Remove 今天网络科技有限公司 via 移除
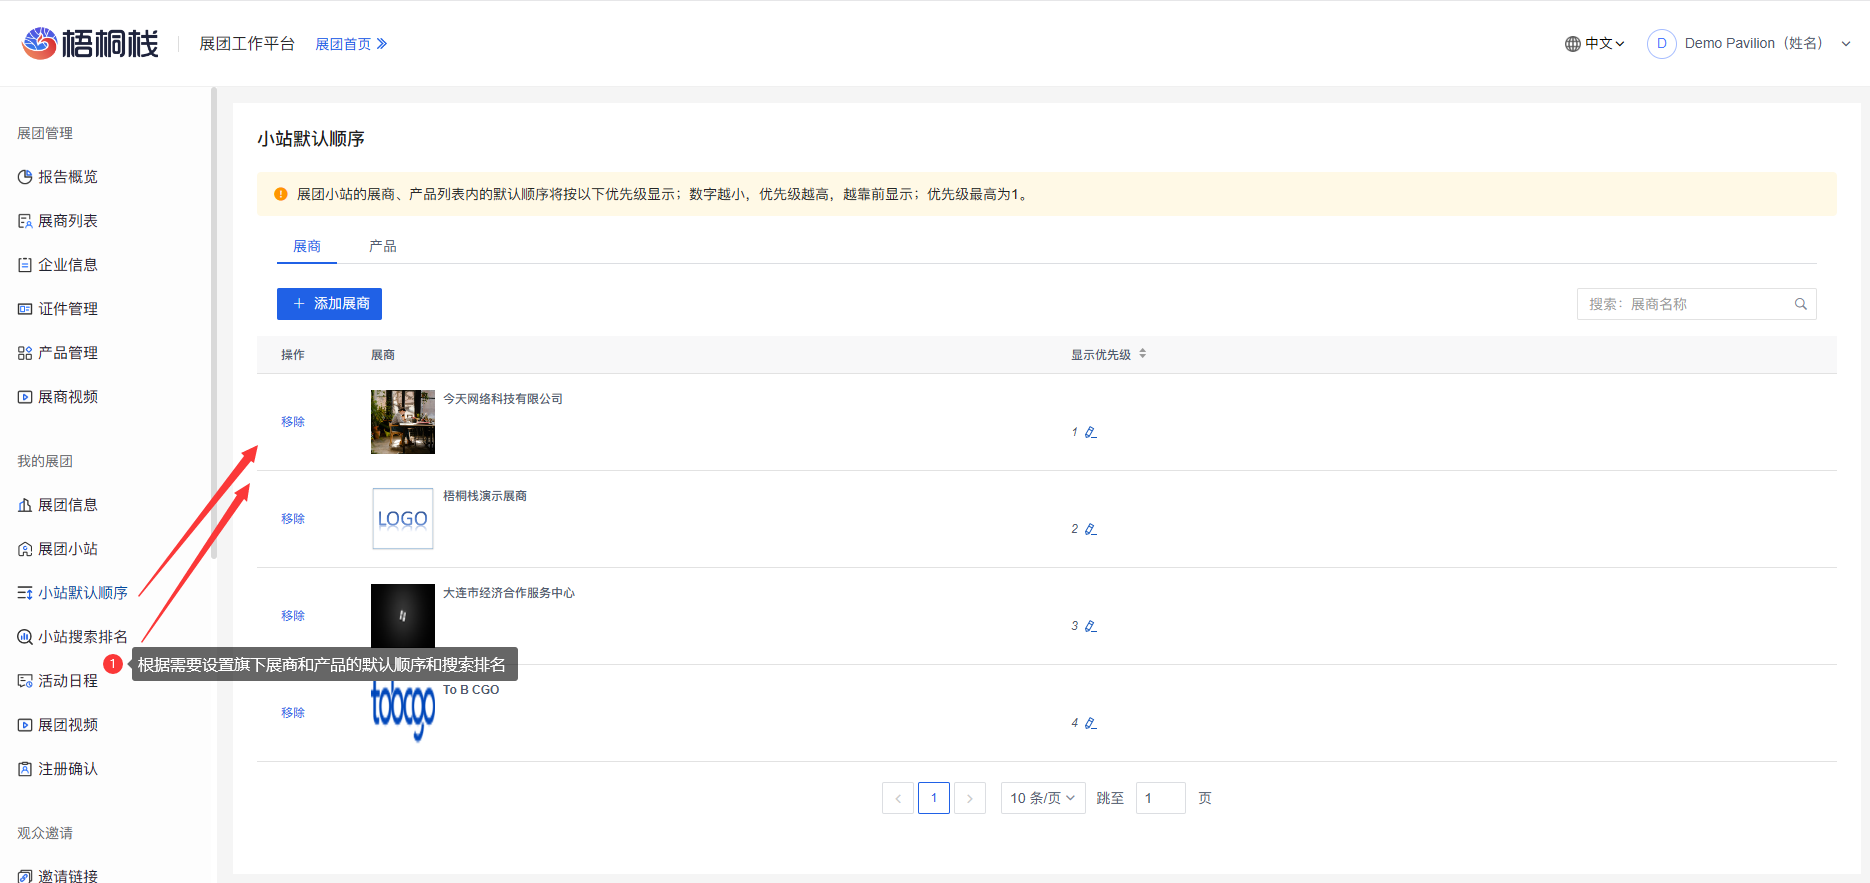The image size is (1870, 883). [293, 422]
